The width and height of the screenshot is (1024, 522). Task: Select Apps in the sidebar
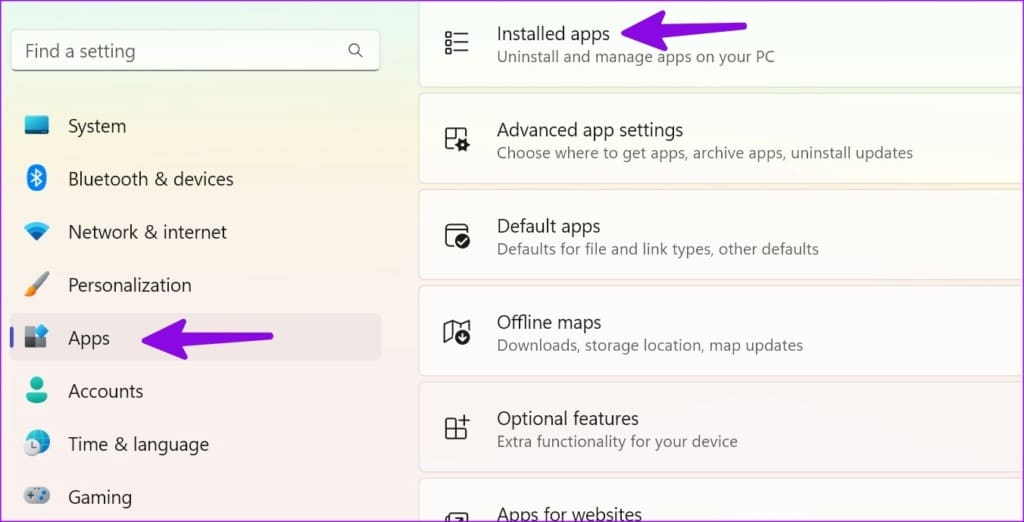point(195,337)
